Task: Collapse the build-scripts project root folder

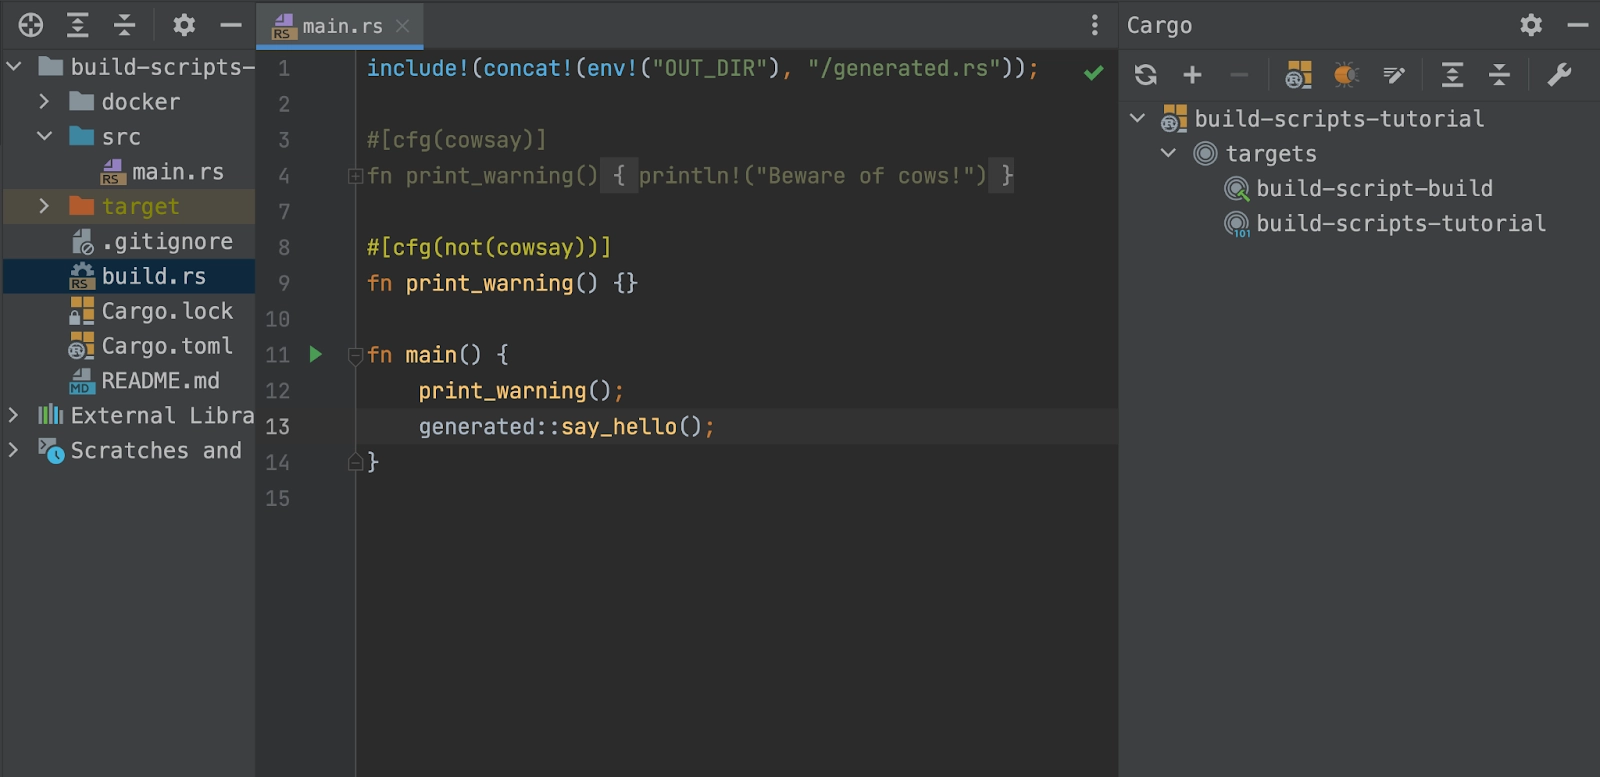Action: [x=14, y=67]
